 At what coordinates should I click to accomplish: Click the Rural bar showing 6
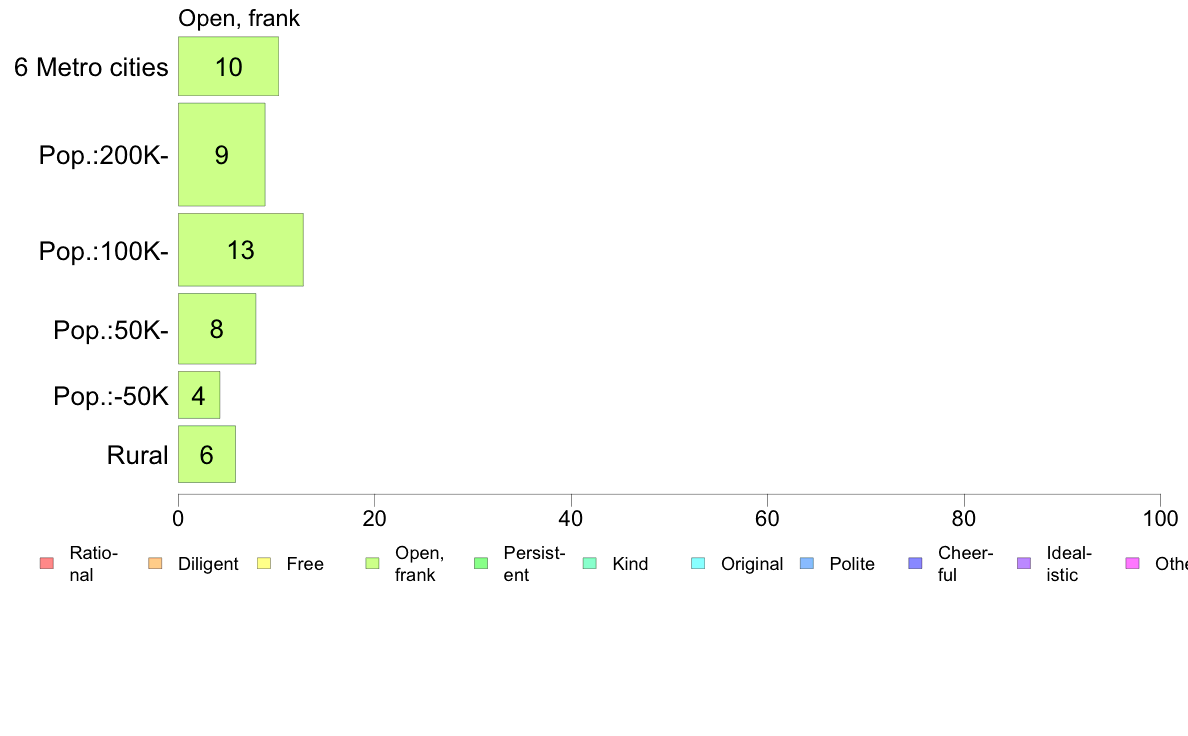point(207,454)
